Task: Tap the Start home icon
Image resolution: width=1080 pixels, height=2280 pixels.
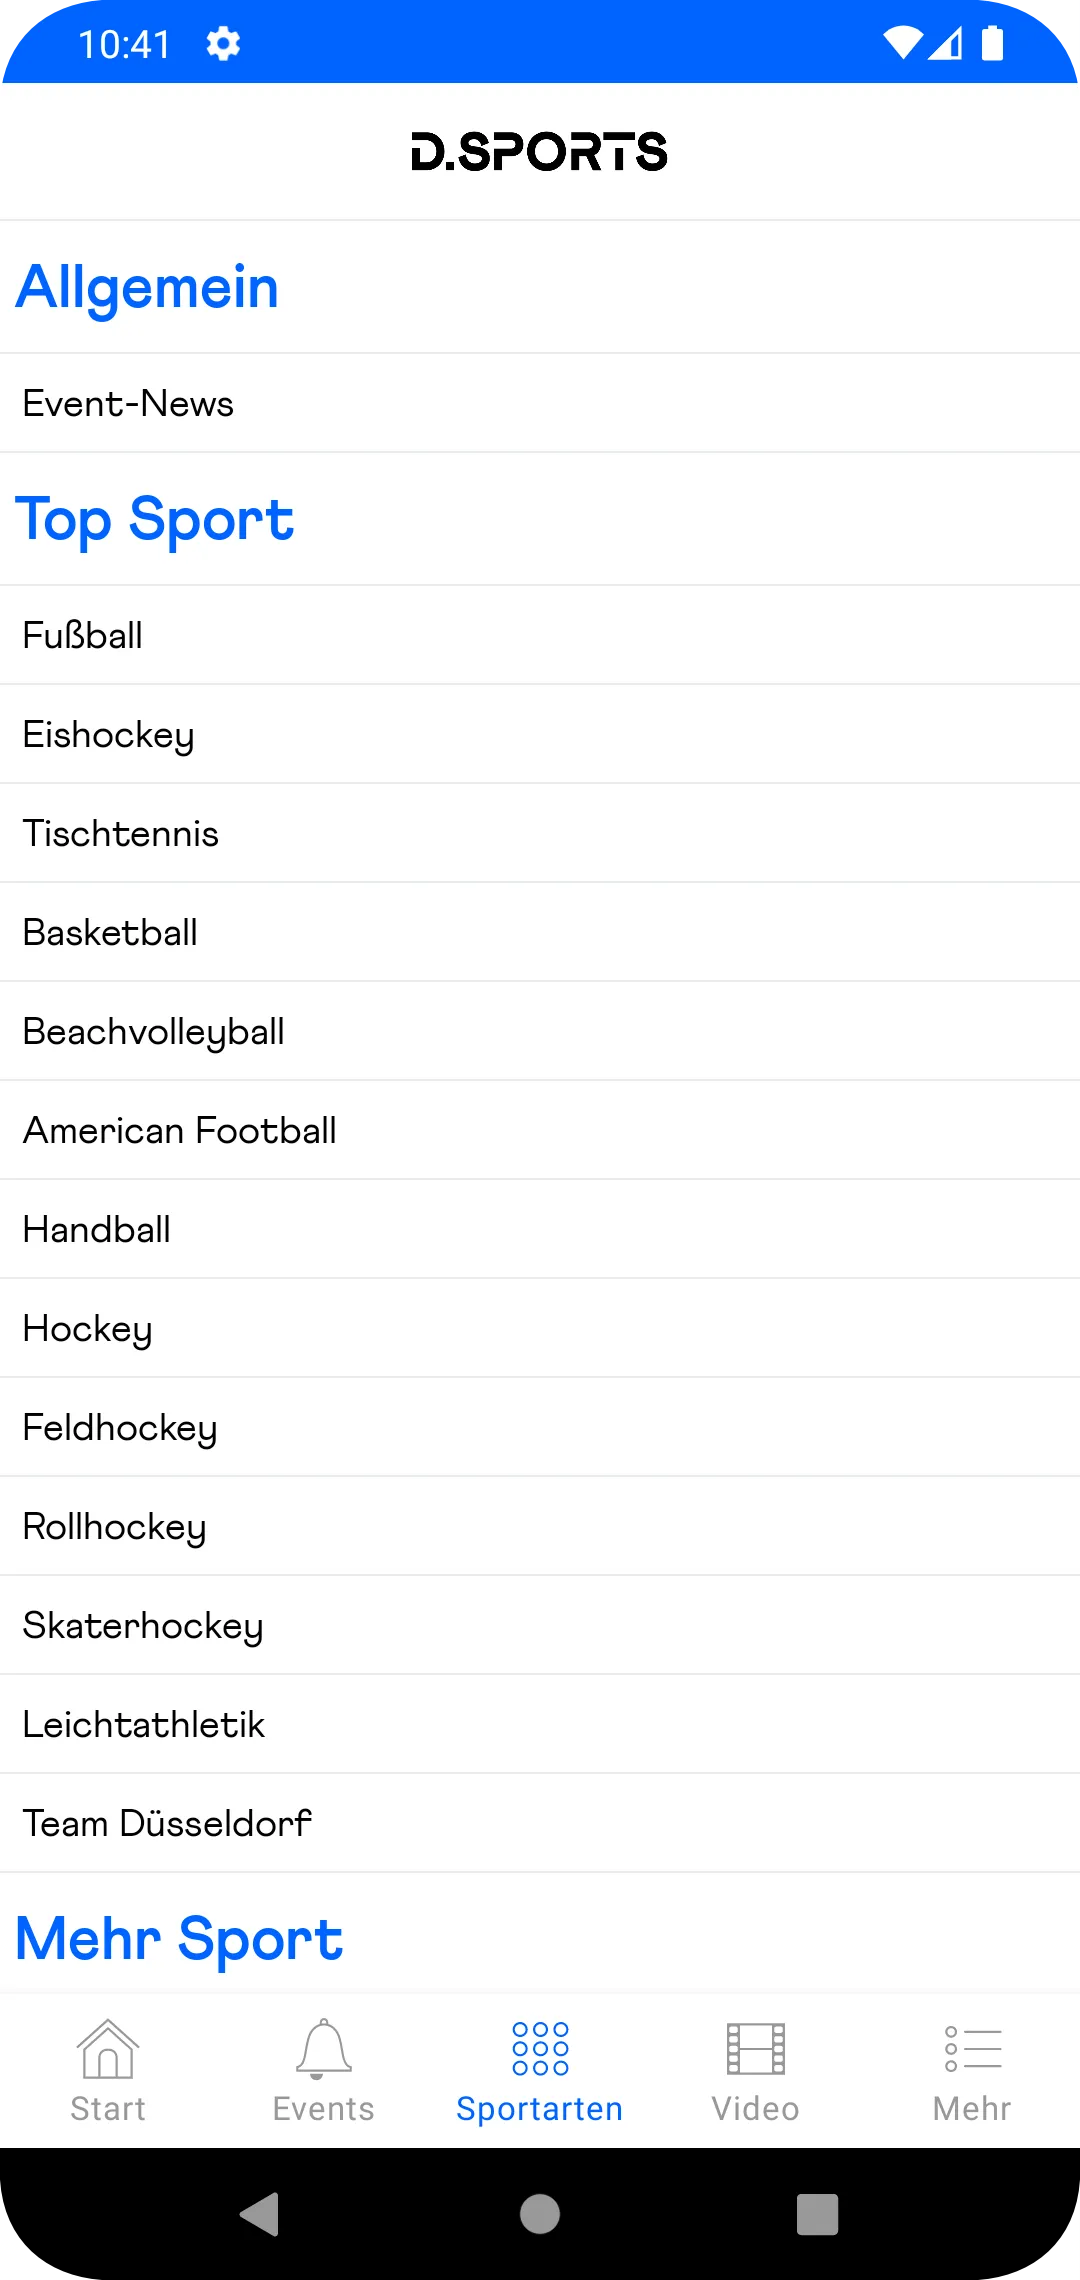Action: [x=108, y=2049]
